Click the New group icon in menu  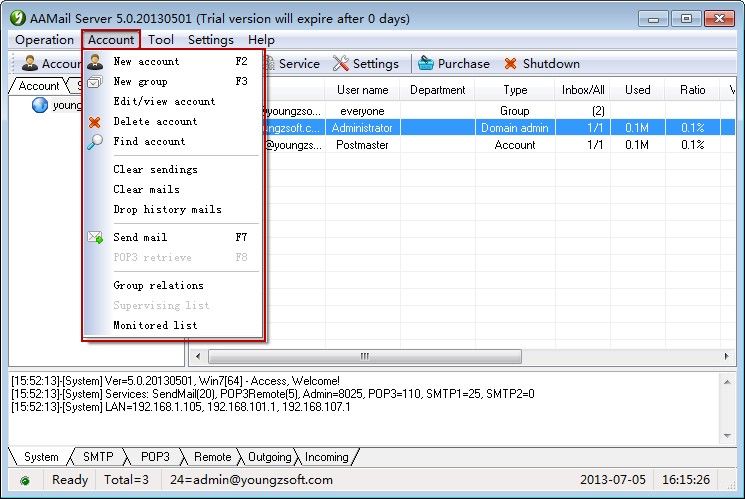pyautogui.click(x=95, y=82)
